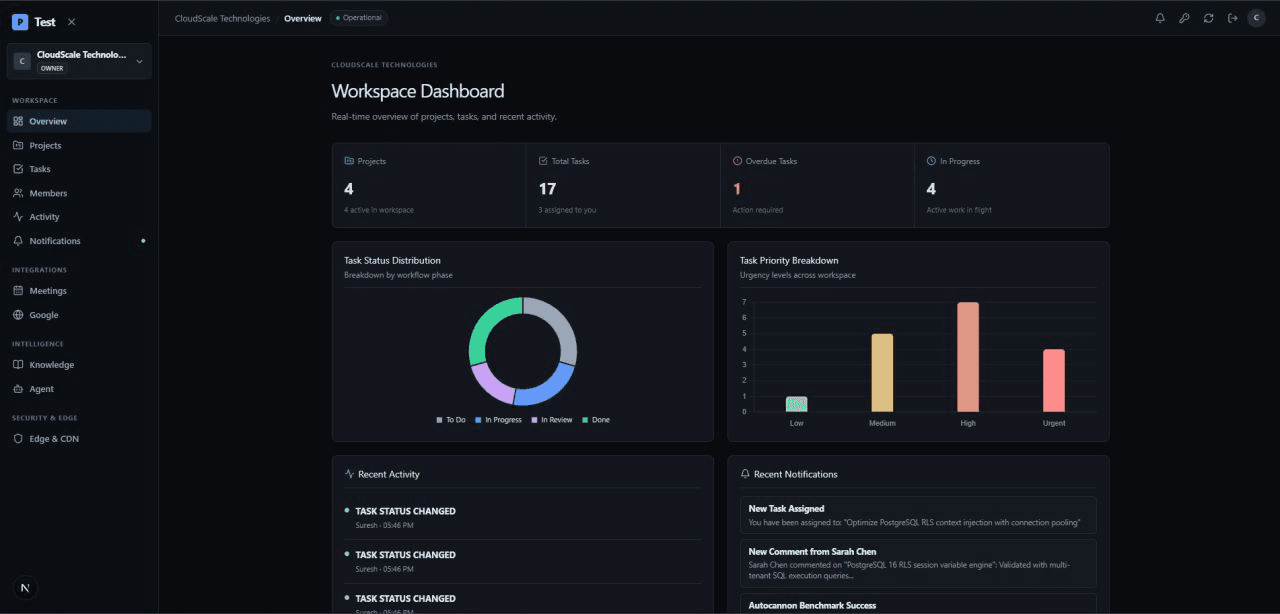Click the unread dot beside Notifications
Screen dimensions: 1280x614
point(143,241)
